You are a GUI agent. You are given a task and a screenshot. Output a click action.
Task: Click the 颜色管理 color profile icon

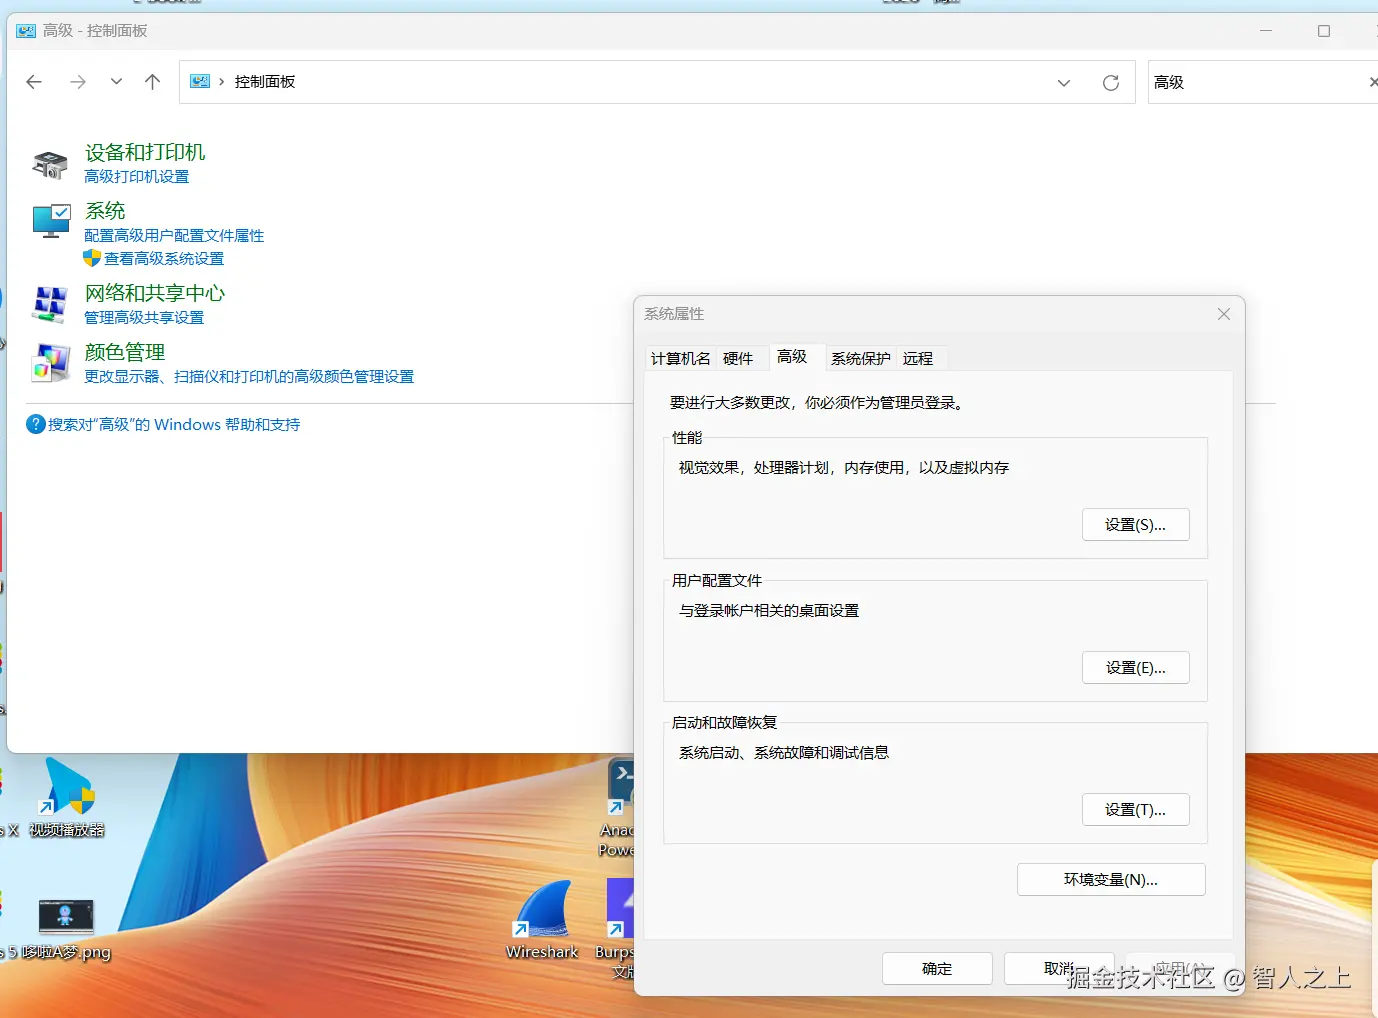[x=50, y=363]
